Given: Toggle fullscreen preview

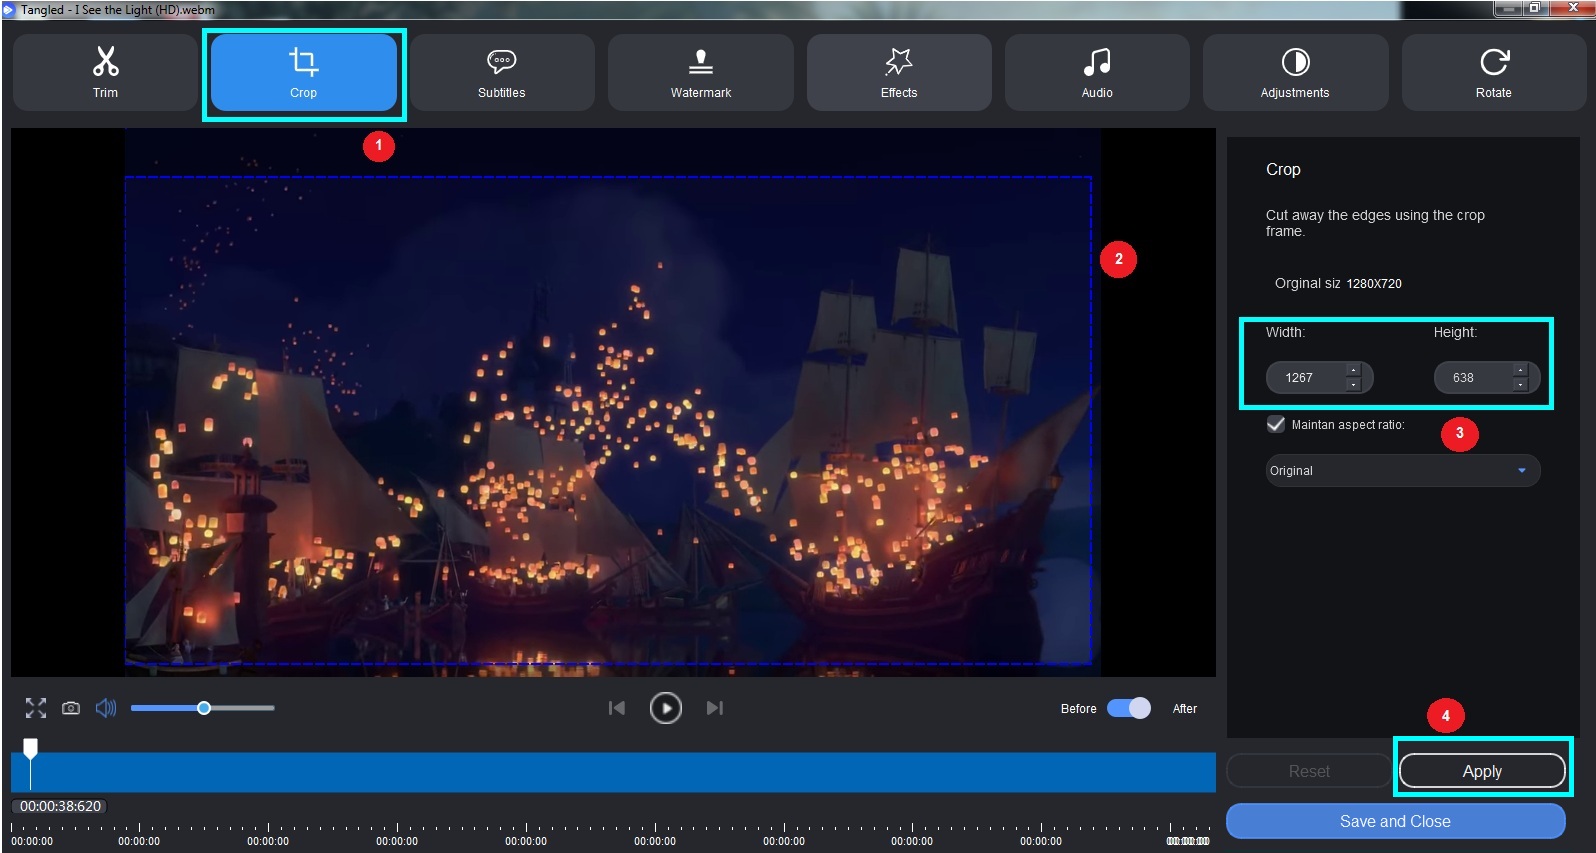Looking at the screenshot, I should click(36, 708).
